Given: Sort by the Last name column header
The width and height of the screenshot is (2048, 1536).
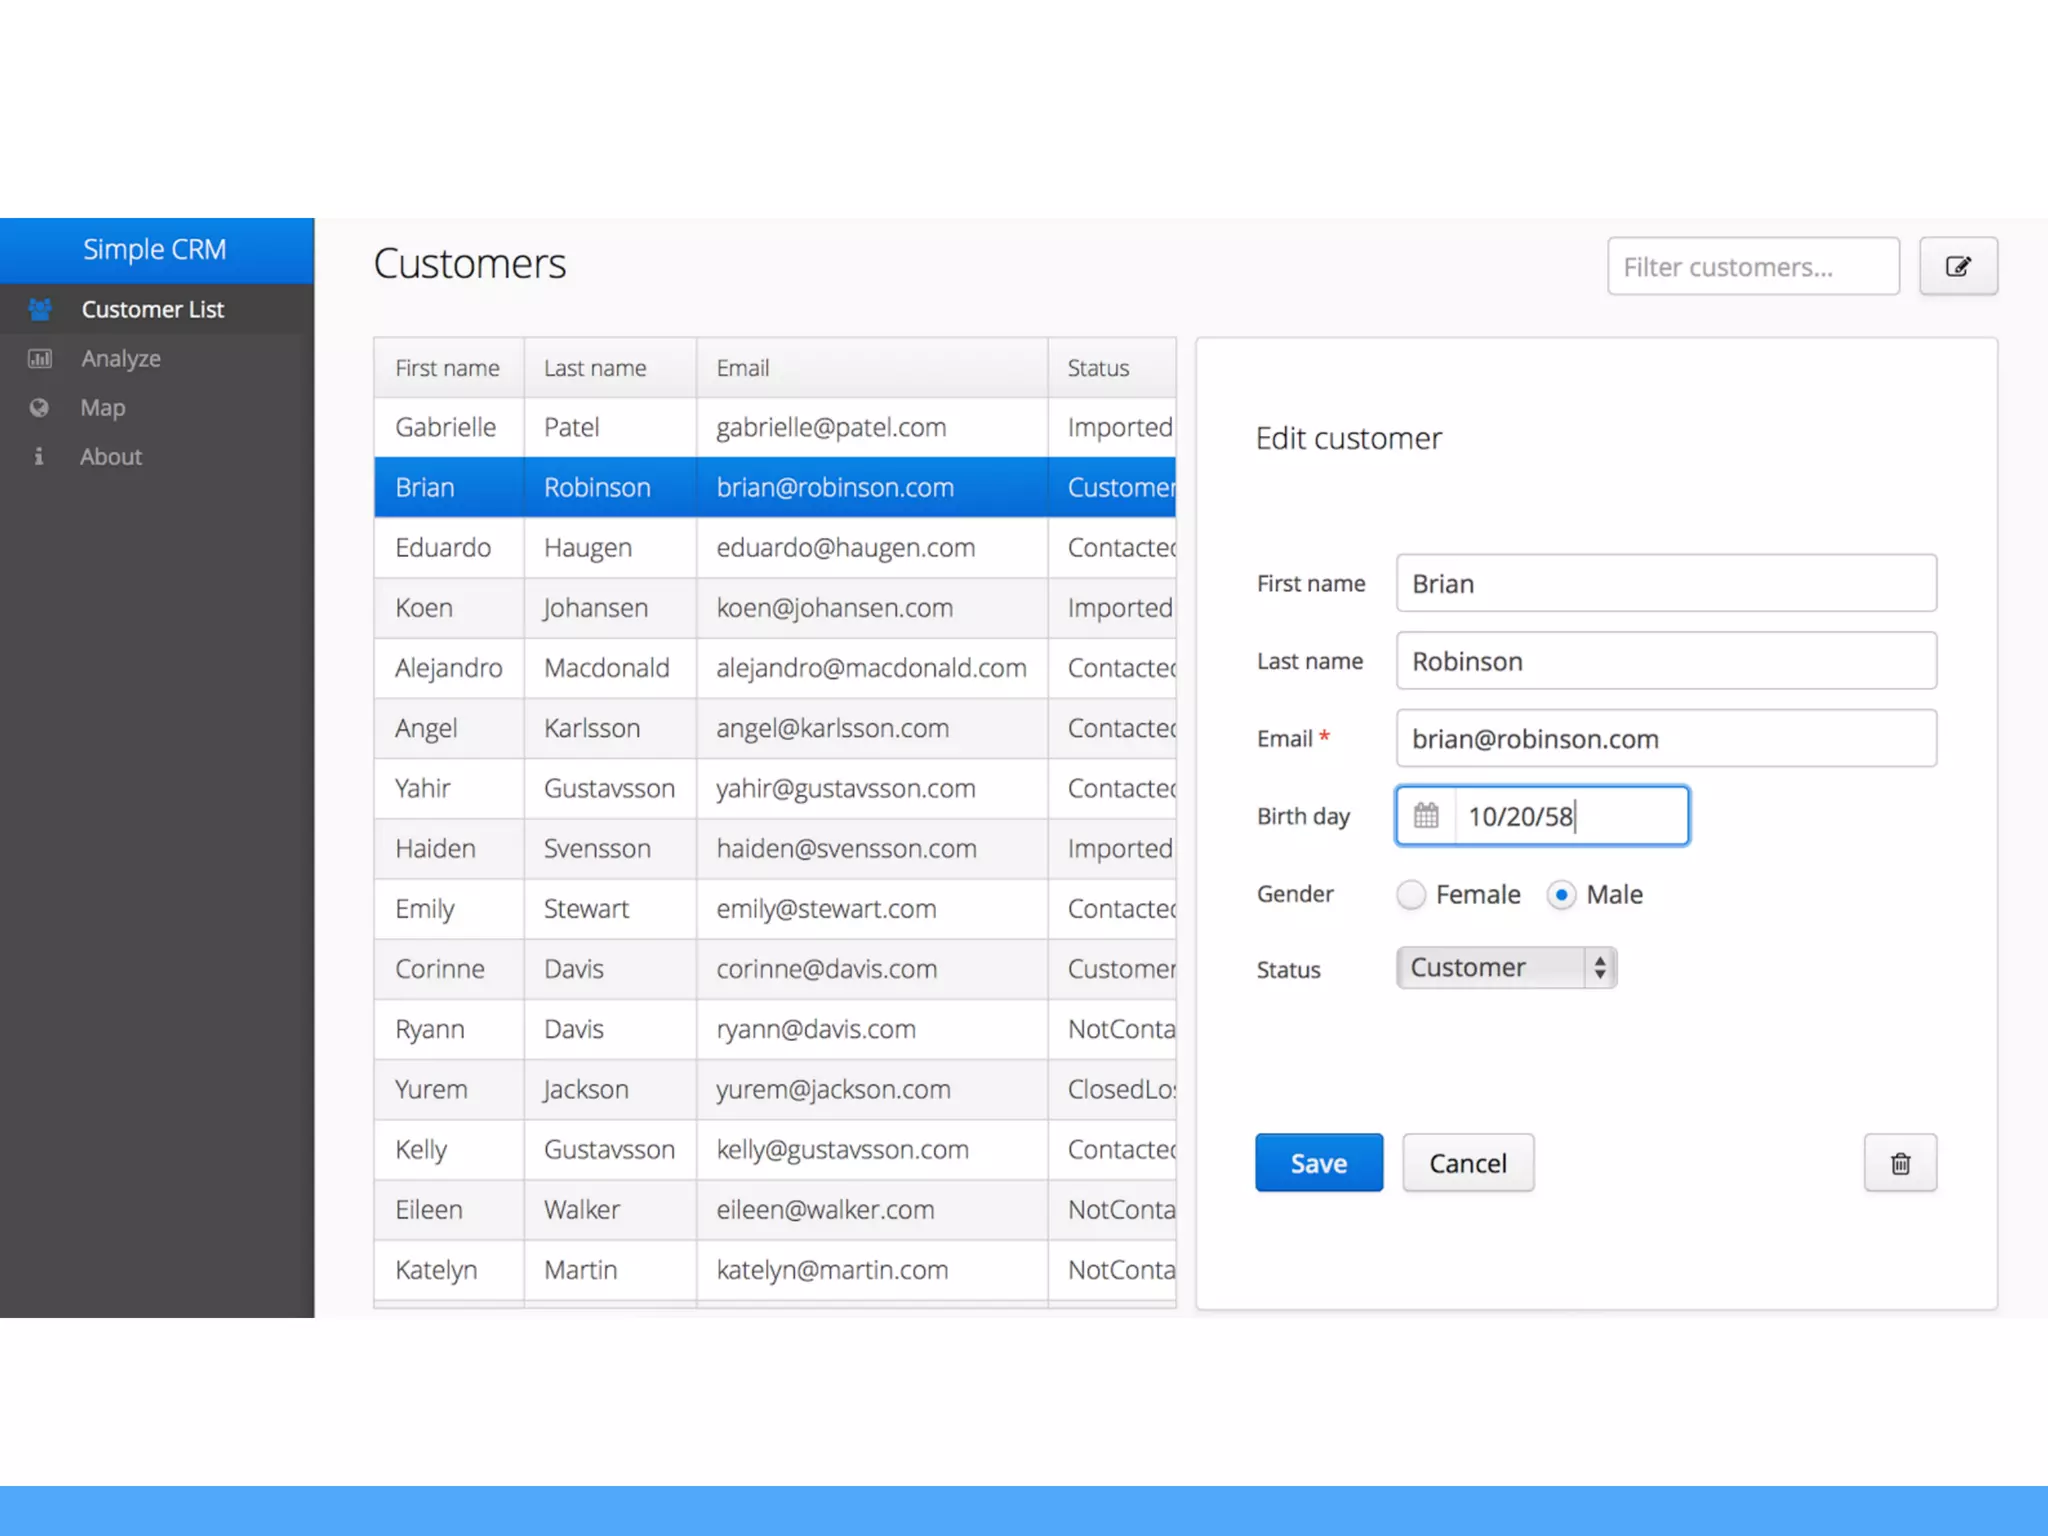Looking at the screenshot, I should (595, 368).
